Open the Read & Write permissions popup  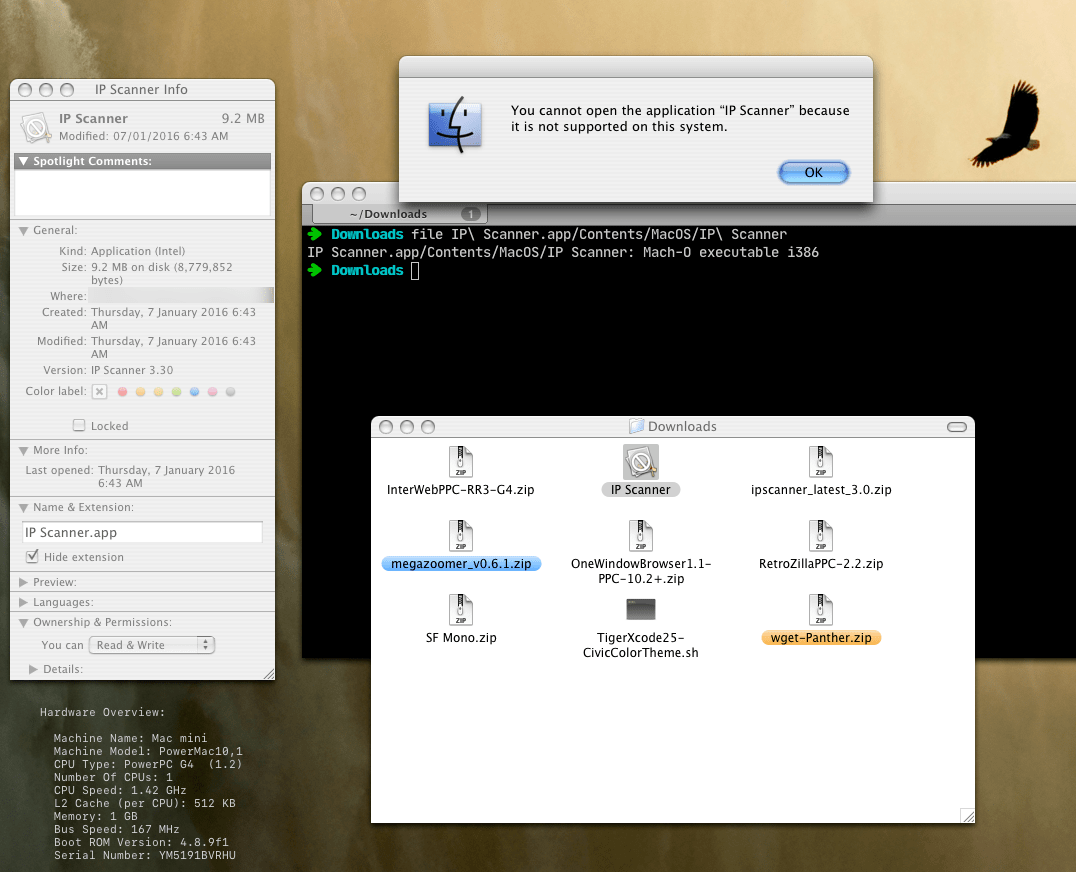tap(152, 645)
